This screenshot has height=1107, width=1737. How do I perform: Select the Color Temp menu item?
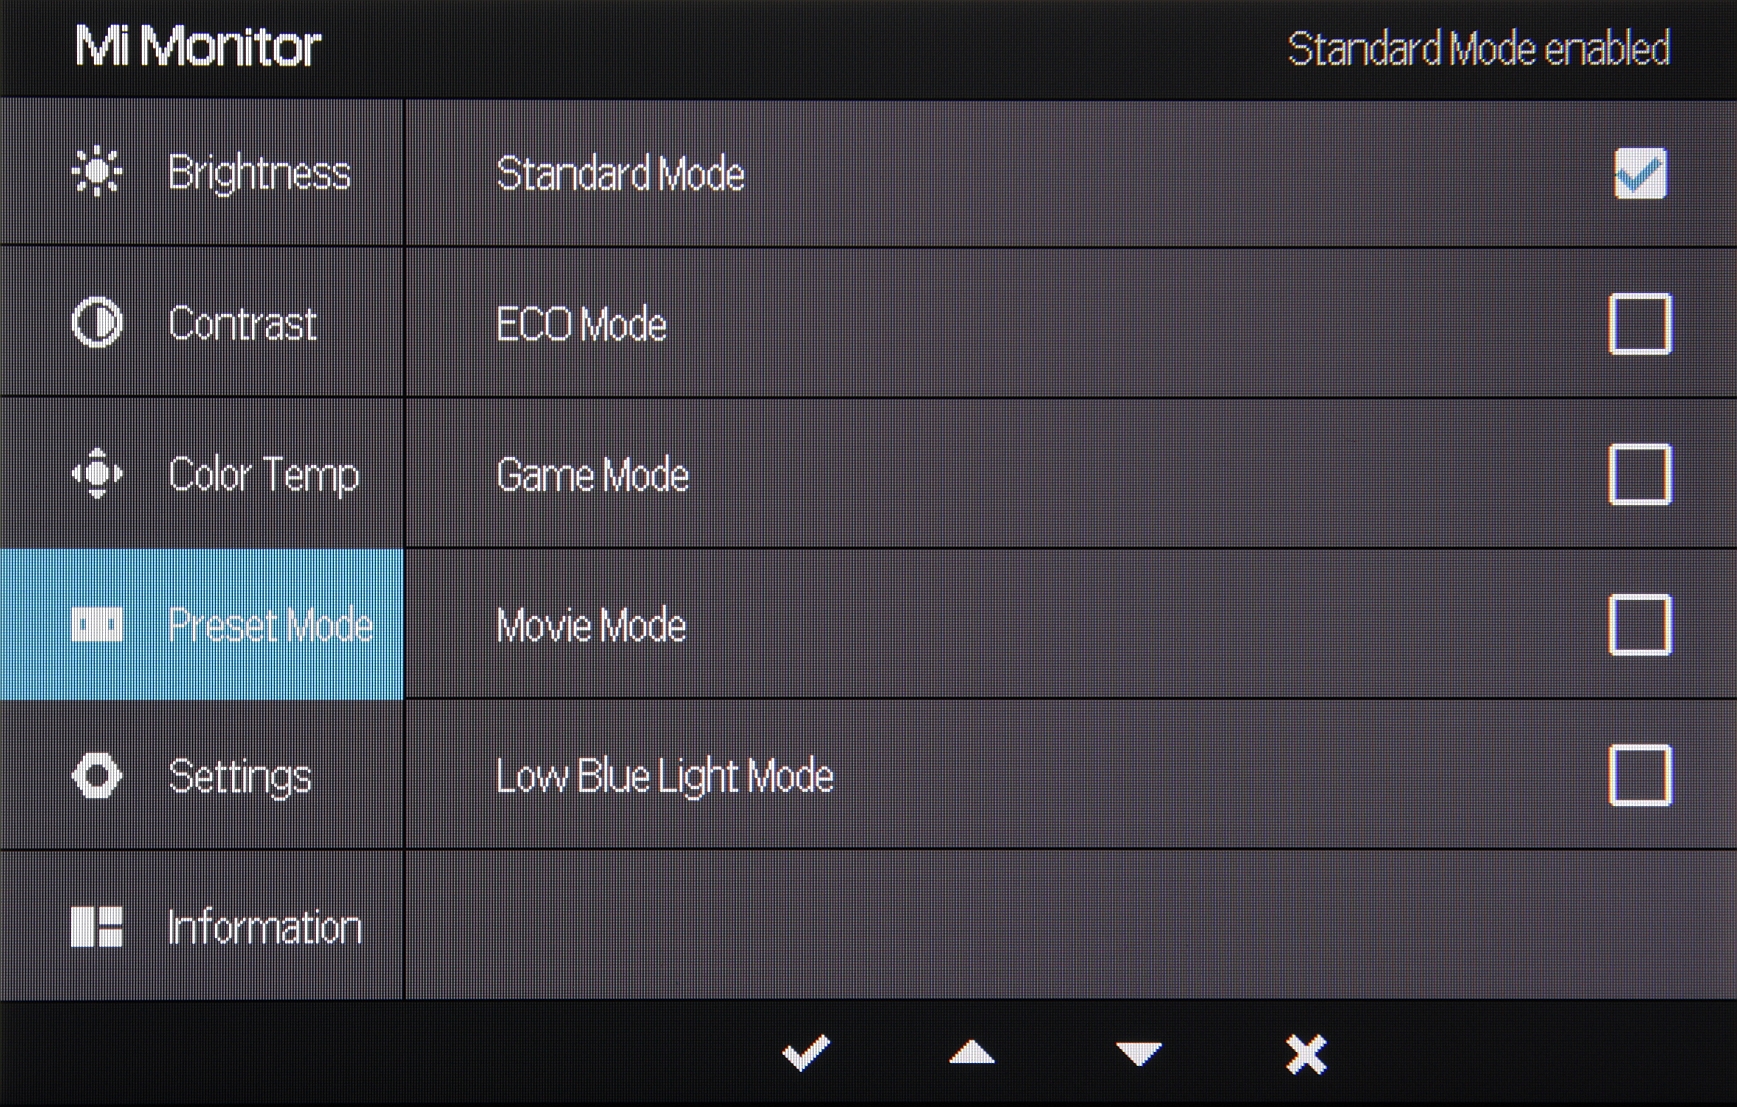pos(263,475)
